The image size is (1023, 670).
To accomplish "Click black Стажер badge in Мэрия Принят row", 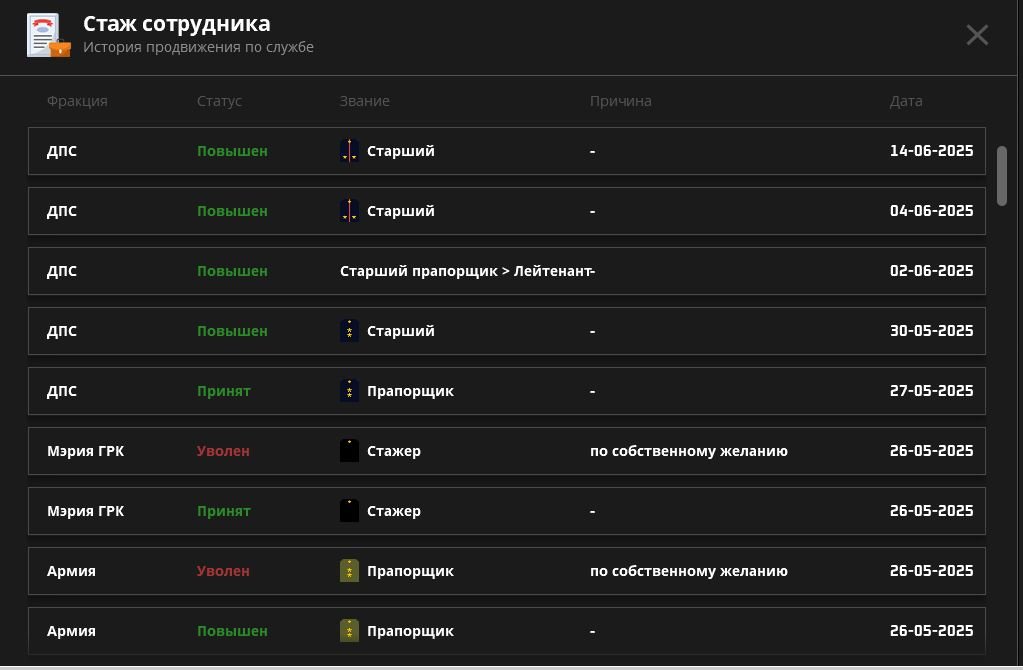I will click(x=349, y=511).
